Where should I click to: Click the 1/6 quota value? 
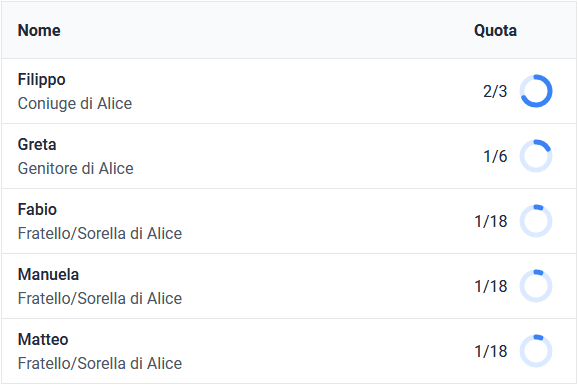(x=495, y=156)
